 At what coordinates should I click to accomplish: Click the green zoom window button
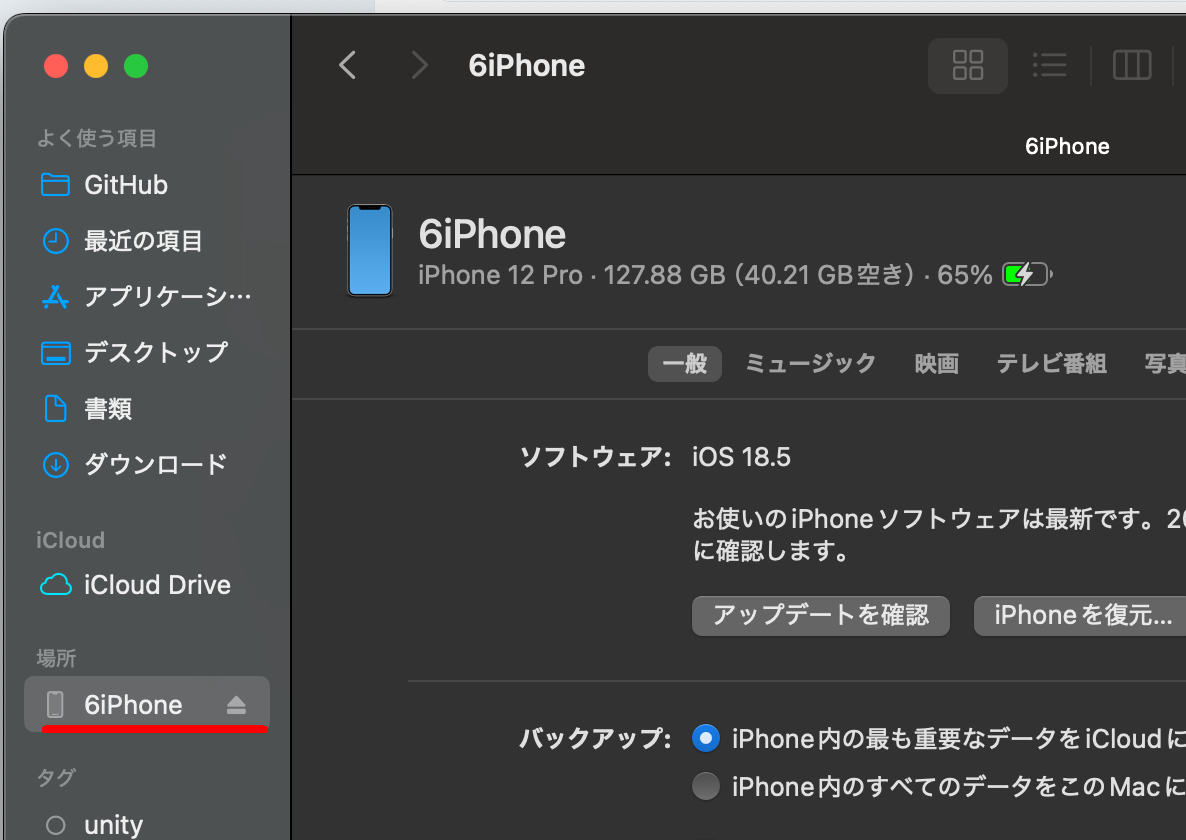coord(136,66)
